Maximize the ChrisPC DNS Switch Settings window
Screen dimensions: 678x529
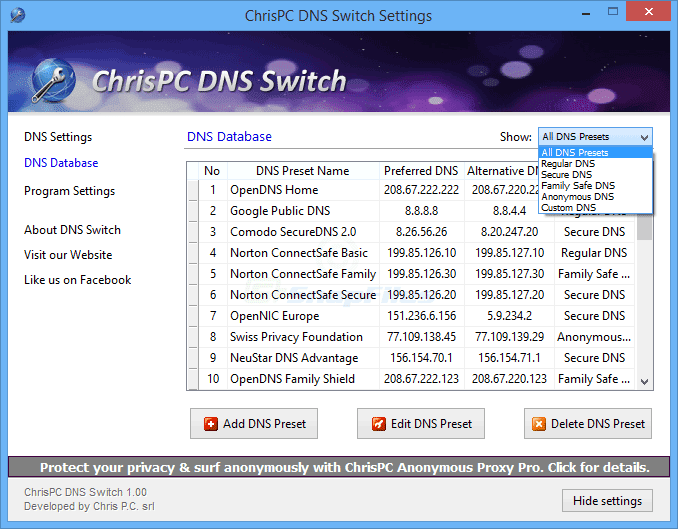pos(613,12)
